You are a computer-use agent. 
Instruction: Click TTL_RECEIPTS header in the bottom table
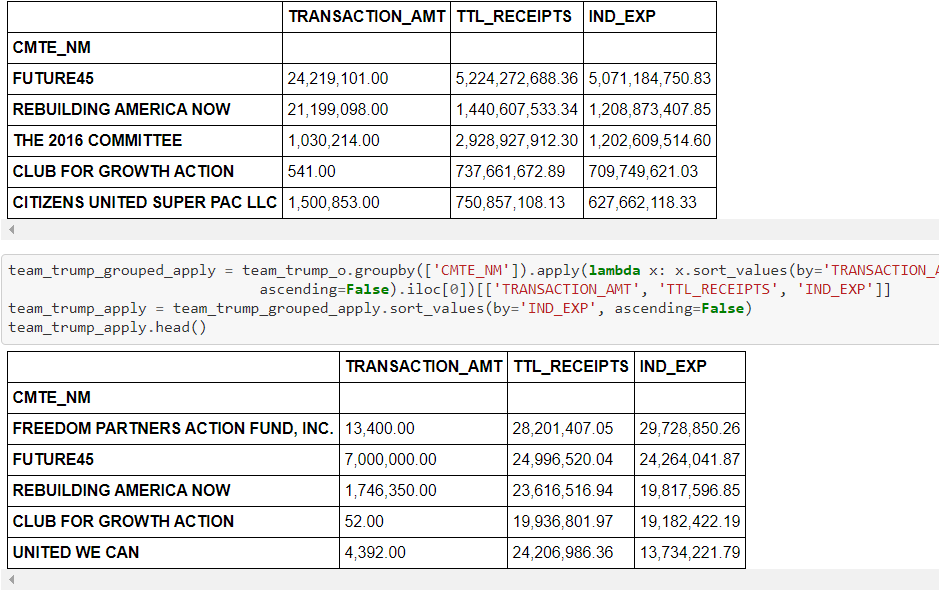(571, 366)
